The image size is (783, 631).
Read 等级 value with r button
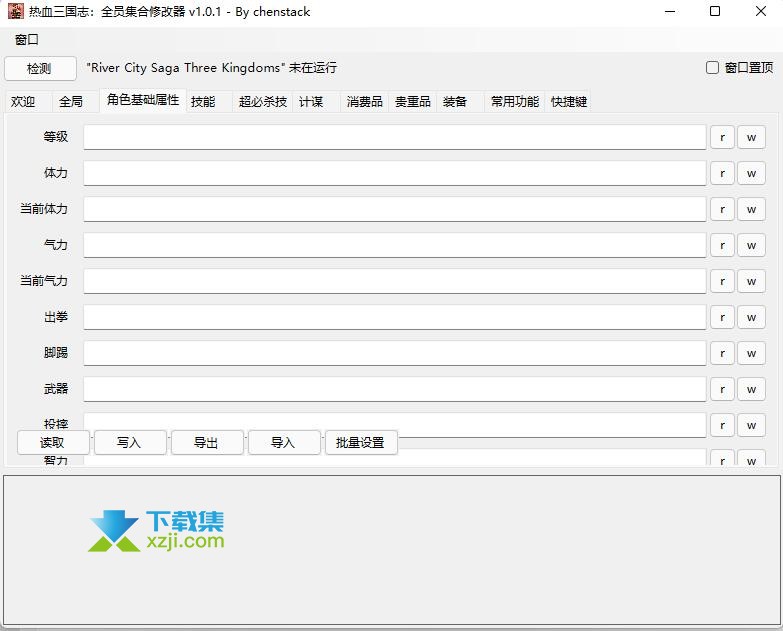(x=722, y=137)
